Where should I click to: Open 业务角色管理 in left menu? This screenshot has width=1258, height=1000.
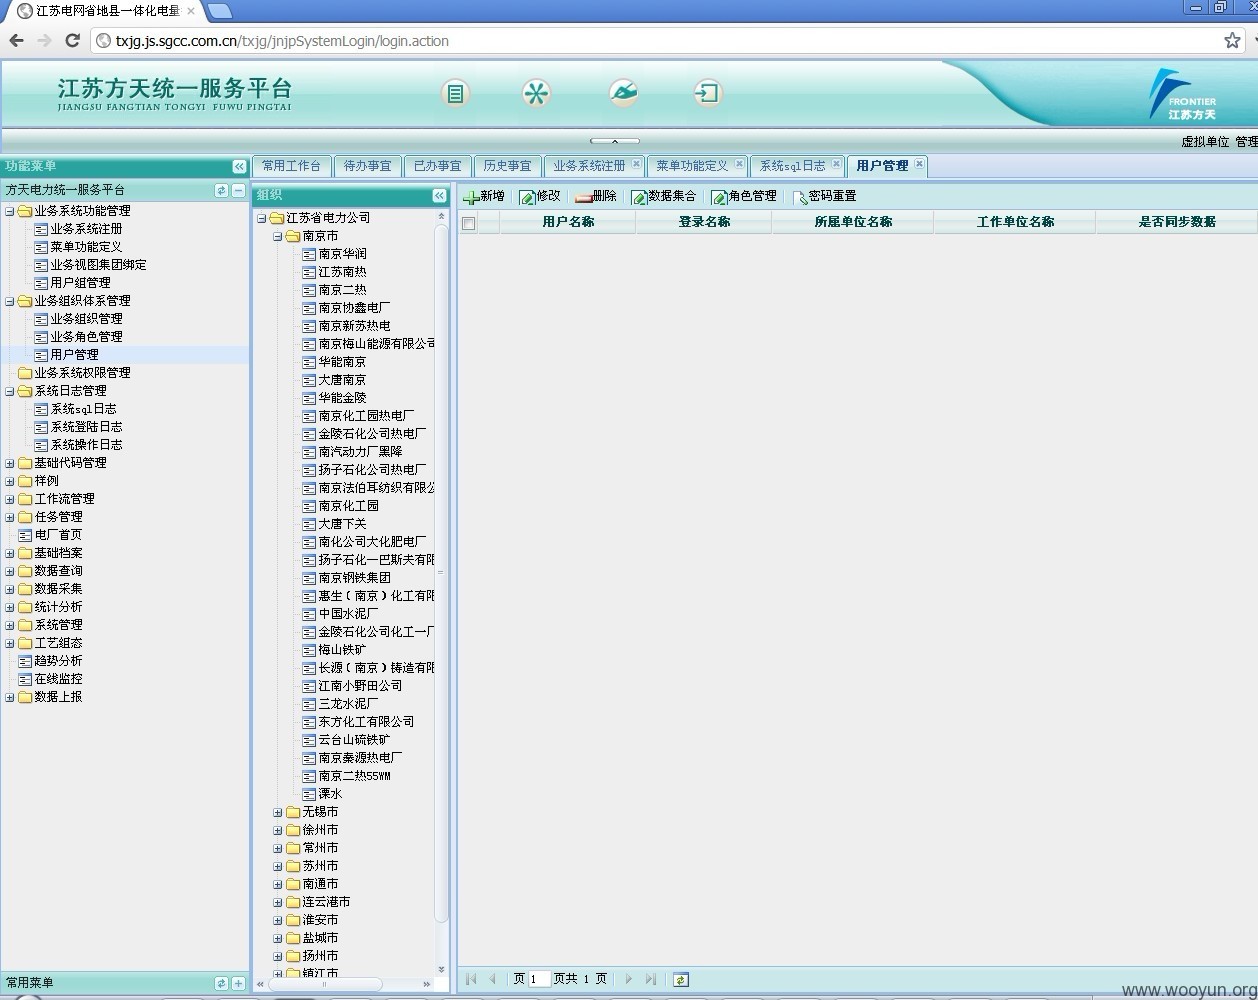pos(86,337)
